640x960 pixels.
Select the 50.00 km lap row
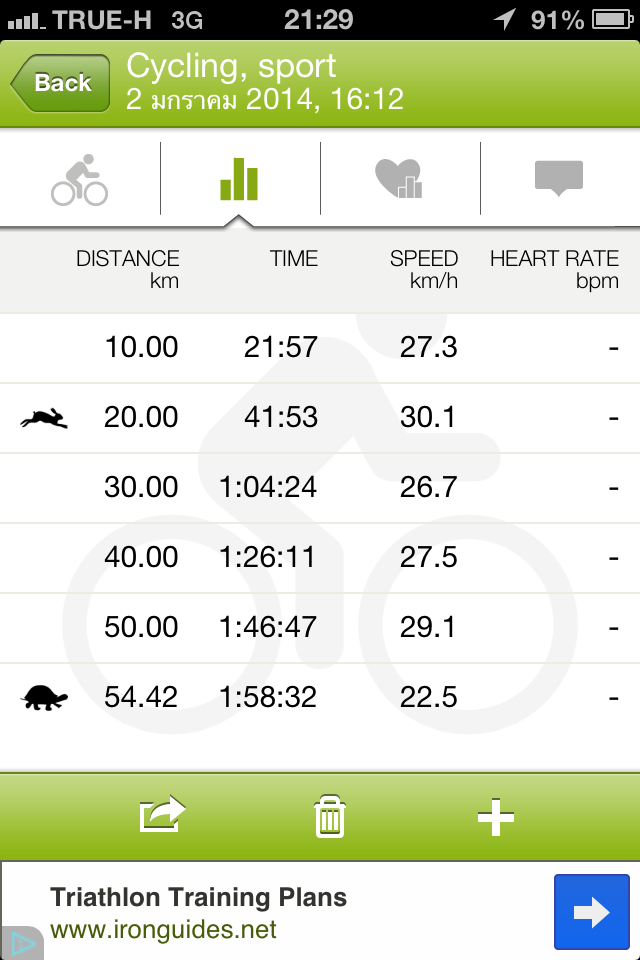pyautogui.click(x=320, y=628)
